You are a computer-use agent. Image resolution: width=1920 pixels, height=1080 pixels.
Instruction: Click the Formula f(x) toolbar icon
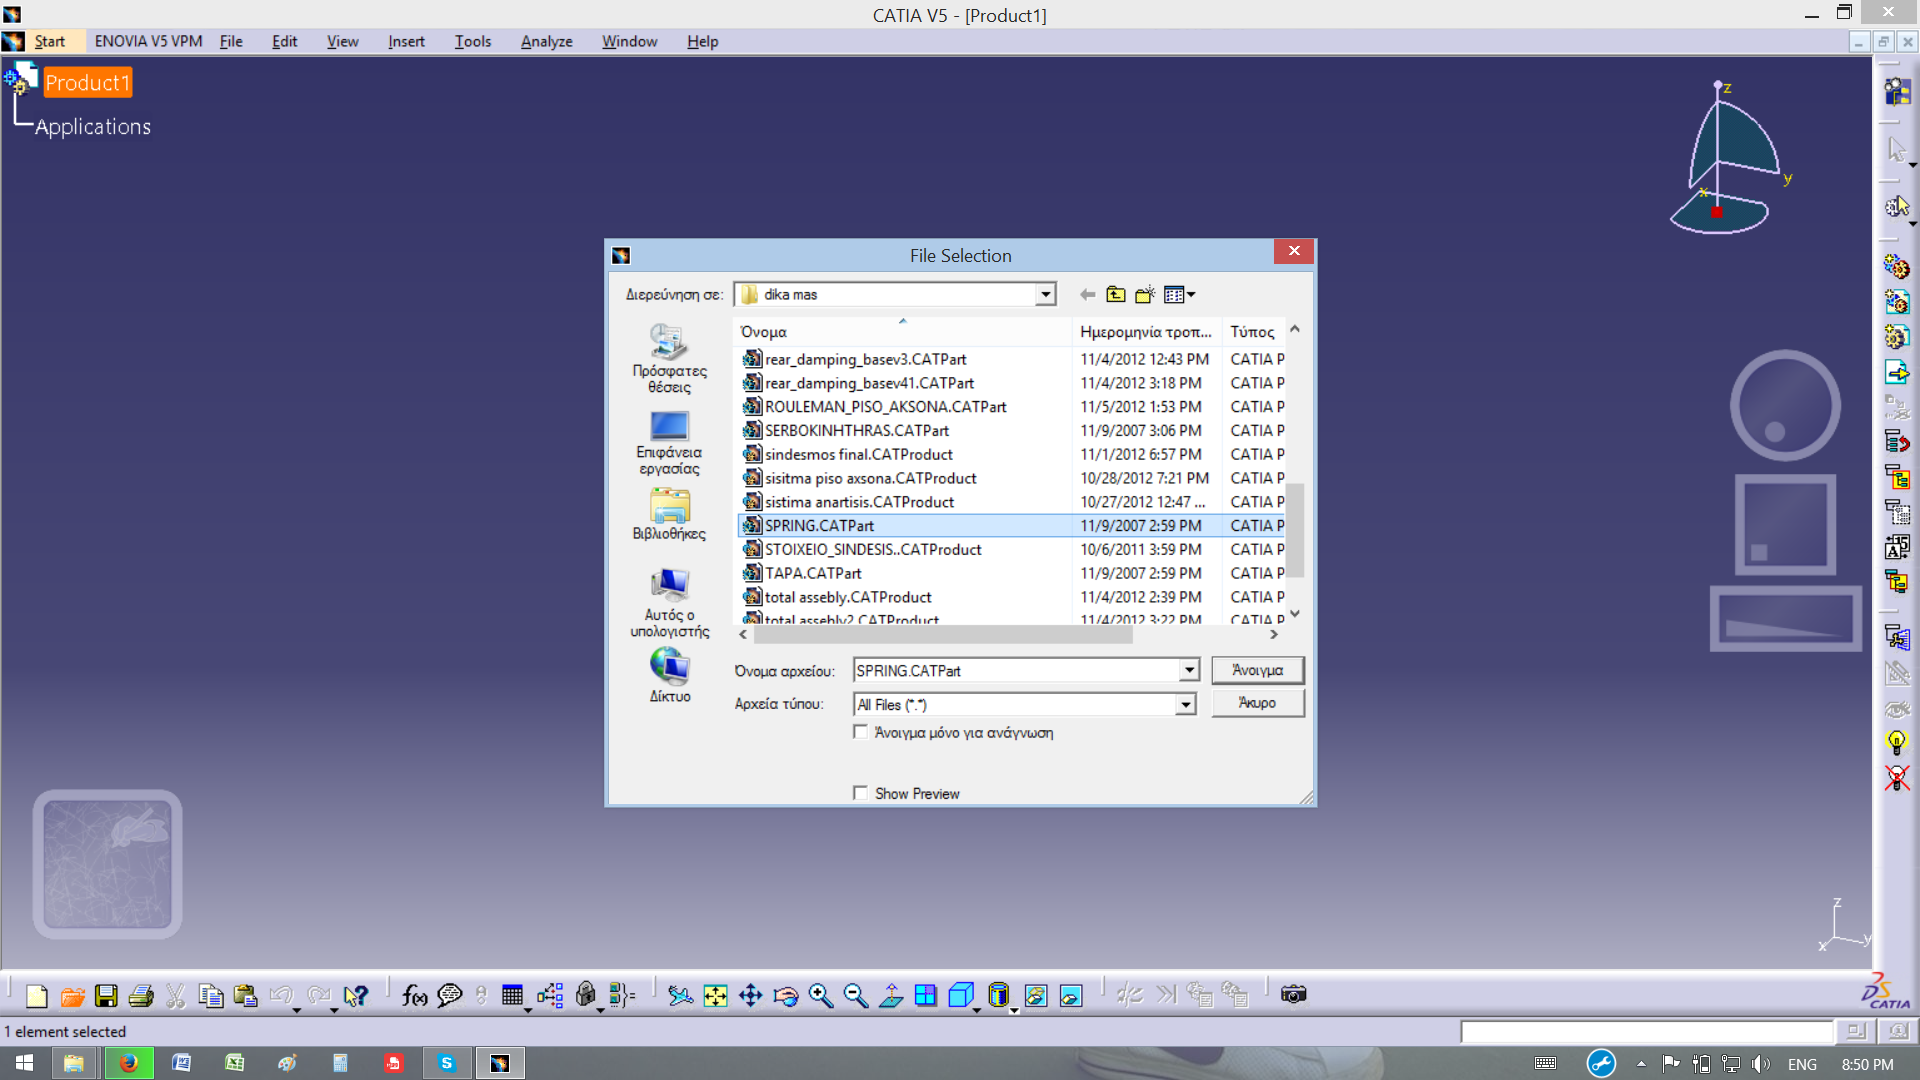point(414,995)
